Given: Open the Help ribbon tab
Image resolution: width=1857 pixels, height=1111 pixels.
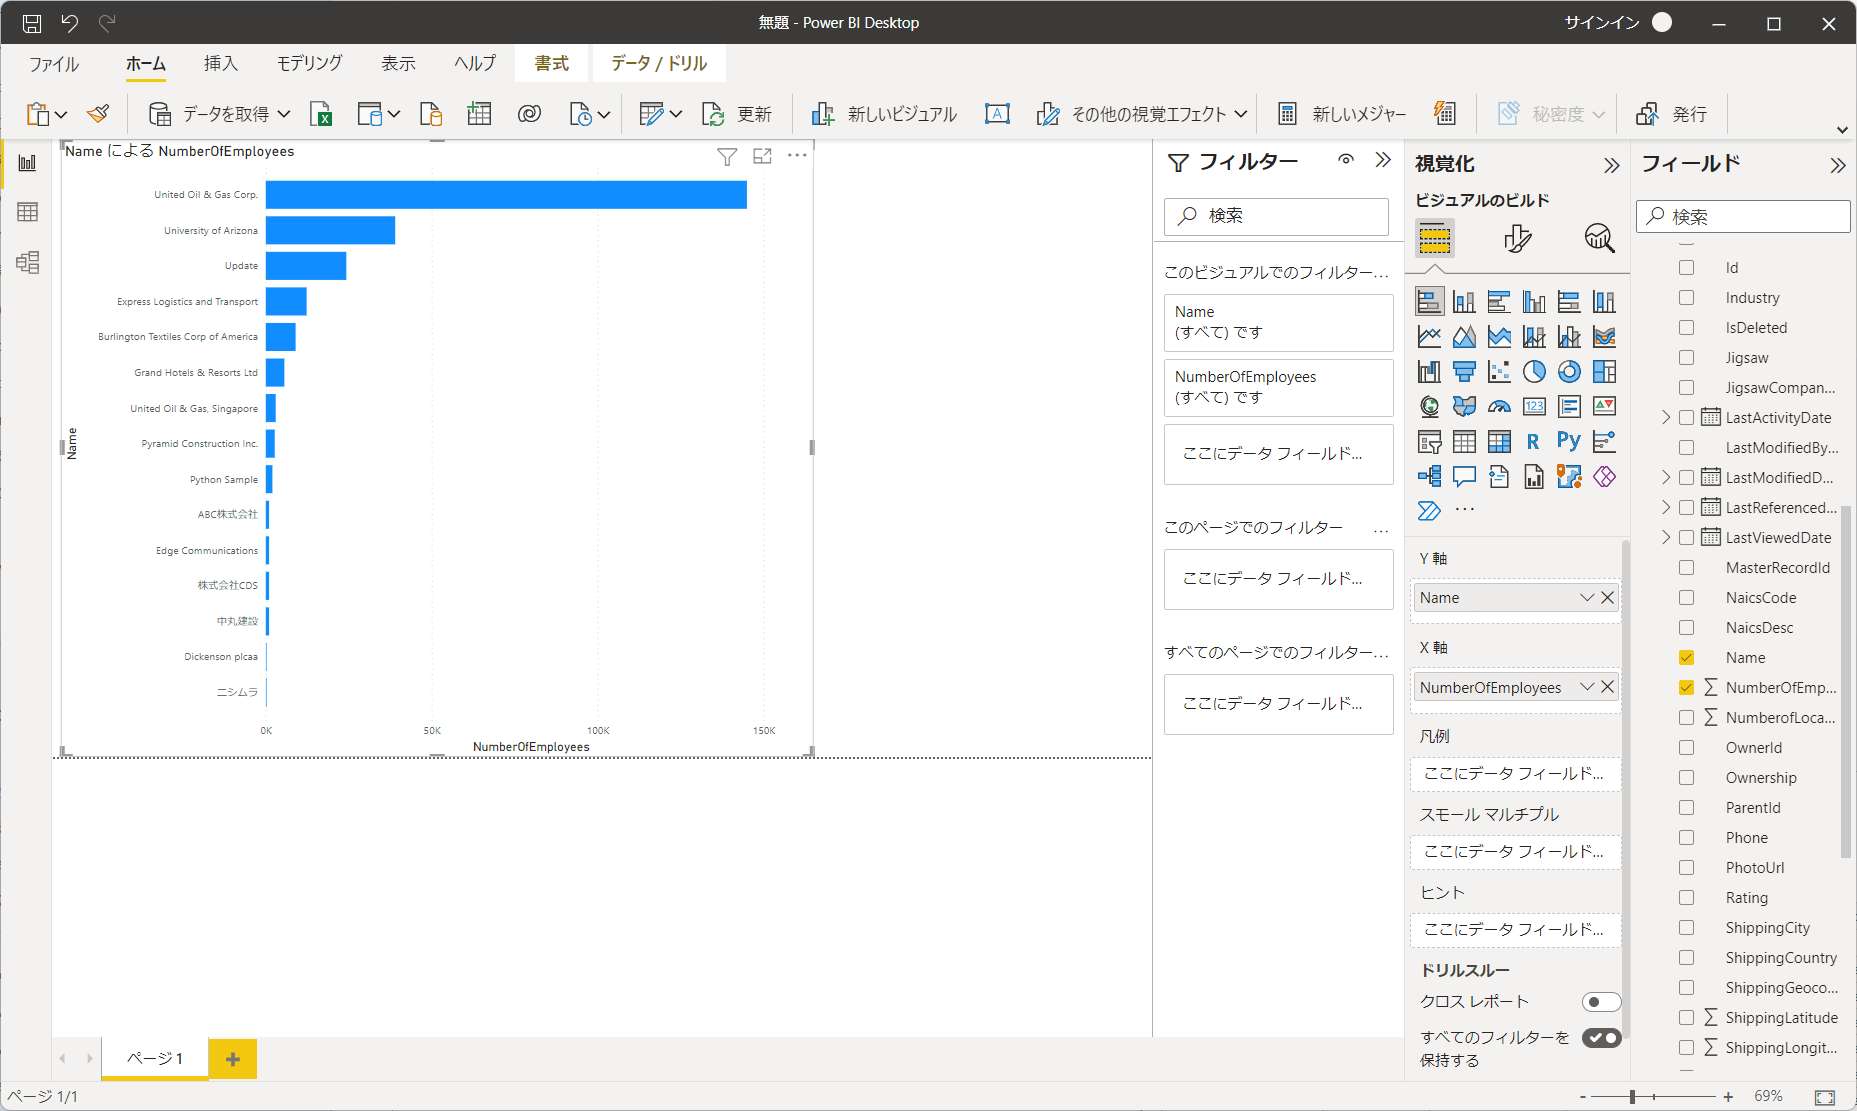Looking at the screenshot, I should coord(475,64).
